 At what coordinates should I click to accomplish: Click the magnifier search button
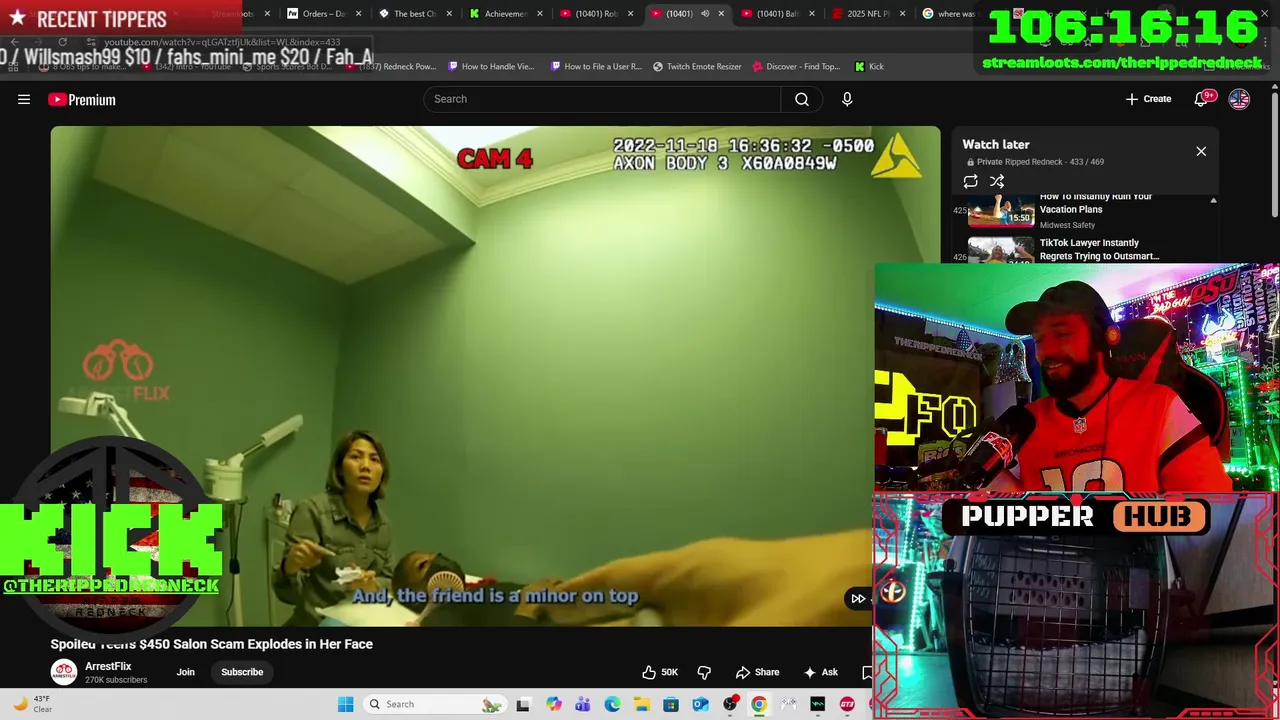pos(802,99)
